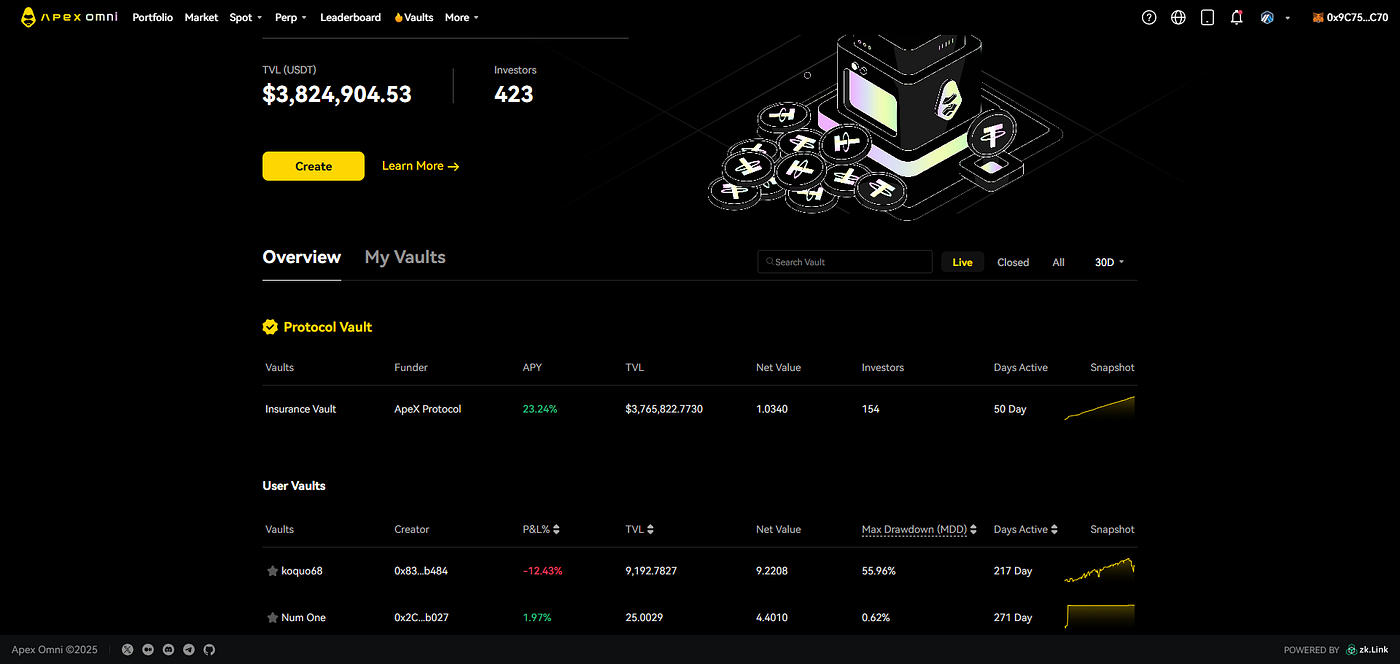Image resolution: width=1400 pixels, height=664 pixels.
Task: Click the ApeX Omni logo
Action: pos(68,17)
